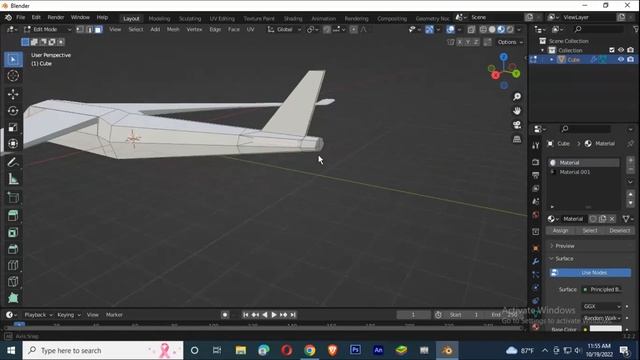The height and width of the screenshot is (360, 640).
Task: Open the Vertex menu
Action: pos(194,29)
